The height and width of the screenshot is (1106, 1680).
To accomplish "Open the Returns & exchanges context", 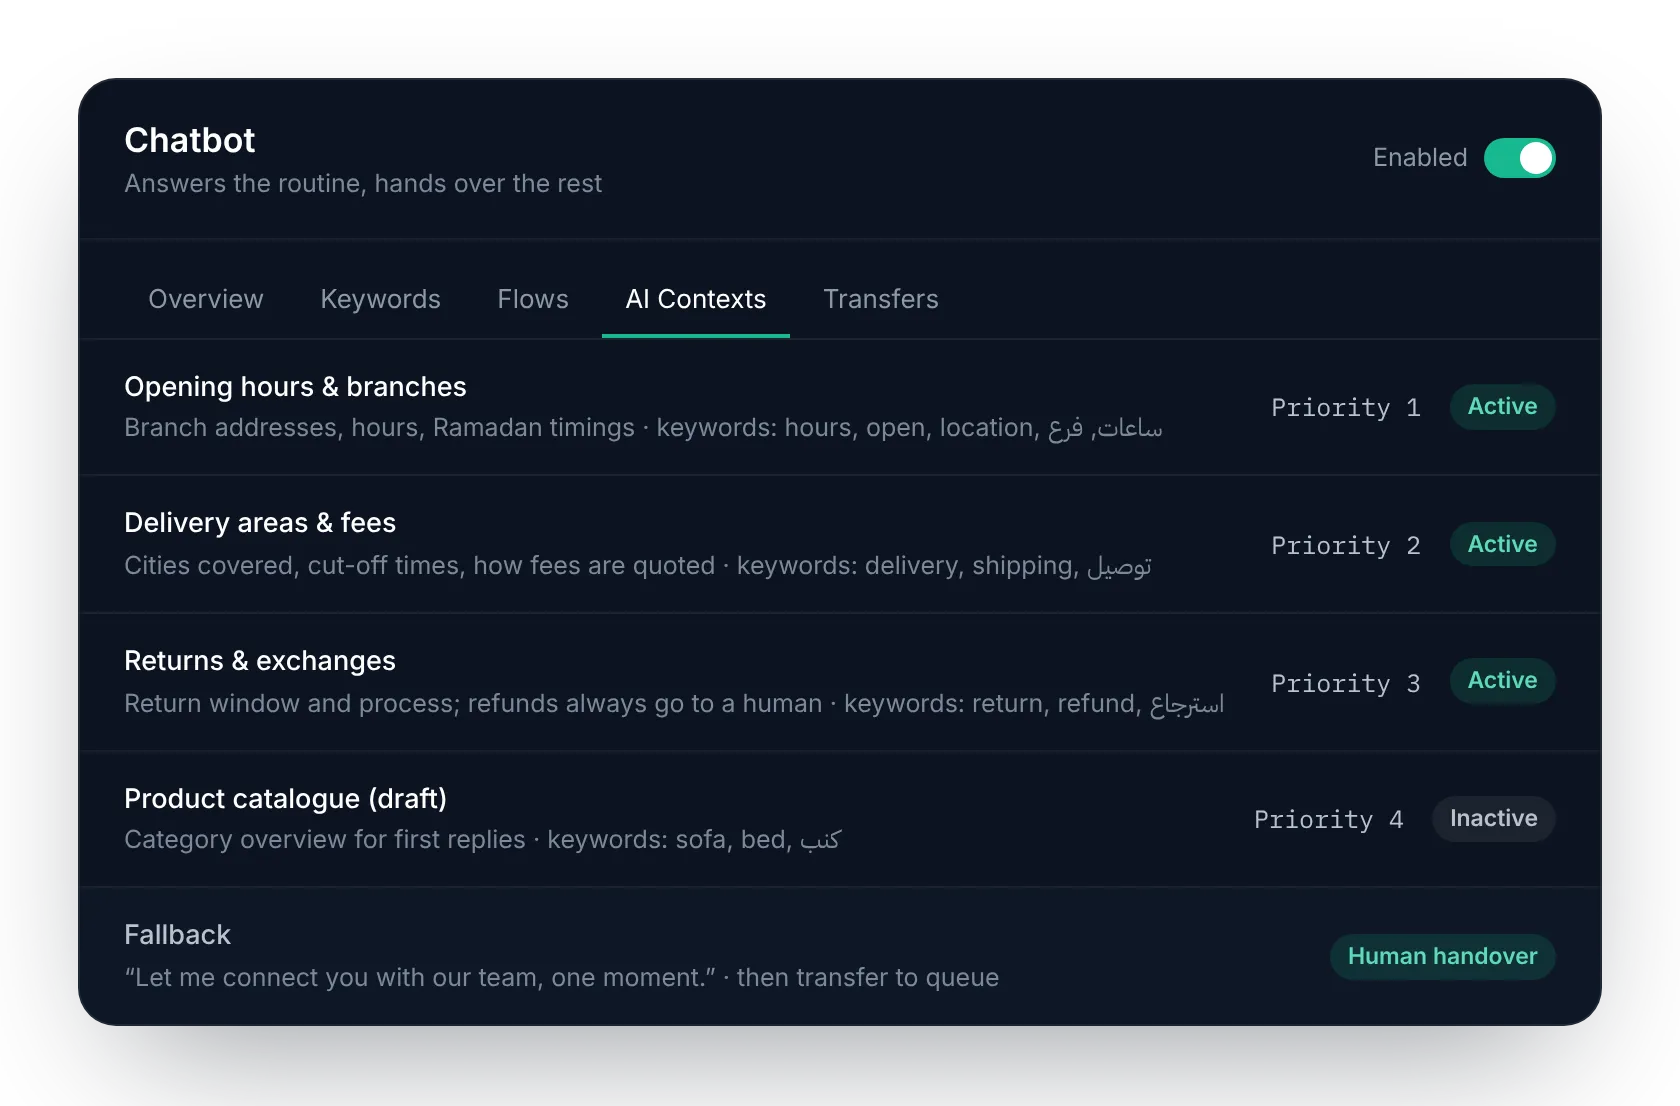I will [x=840, y=683].
